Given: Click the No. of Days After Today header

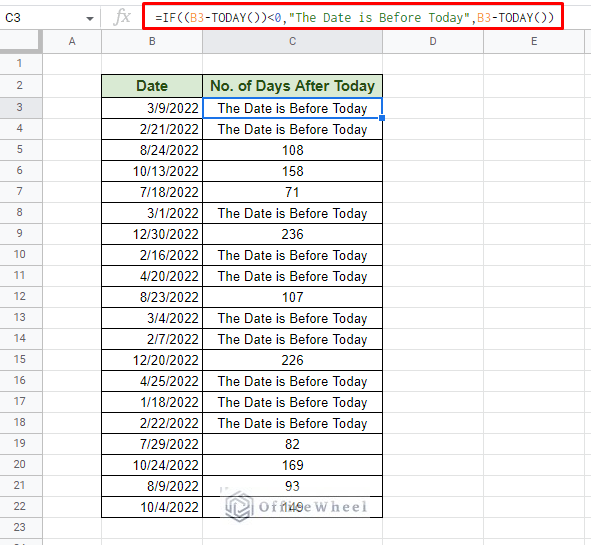Looking at the screenshot, I should (292, 86).
